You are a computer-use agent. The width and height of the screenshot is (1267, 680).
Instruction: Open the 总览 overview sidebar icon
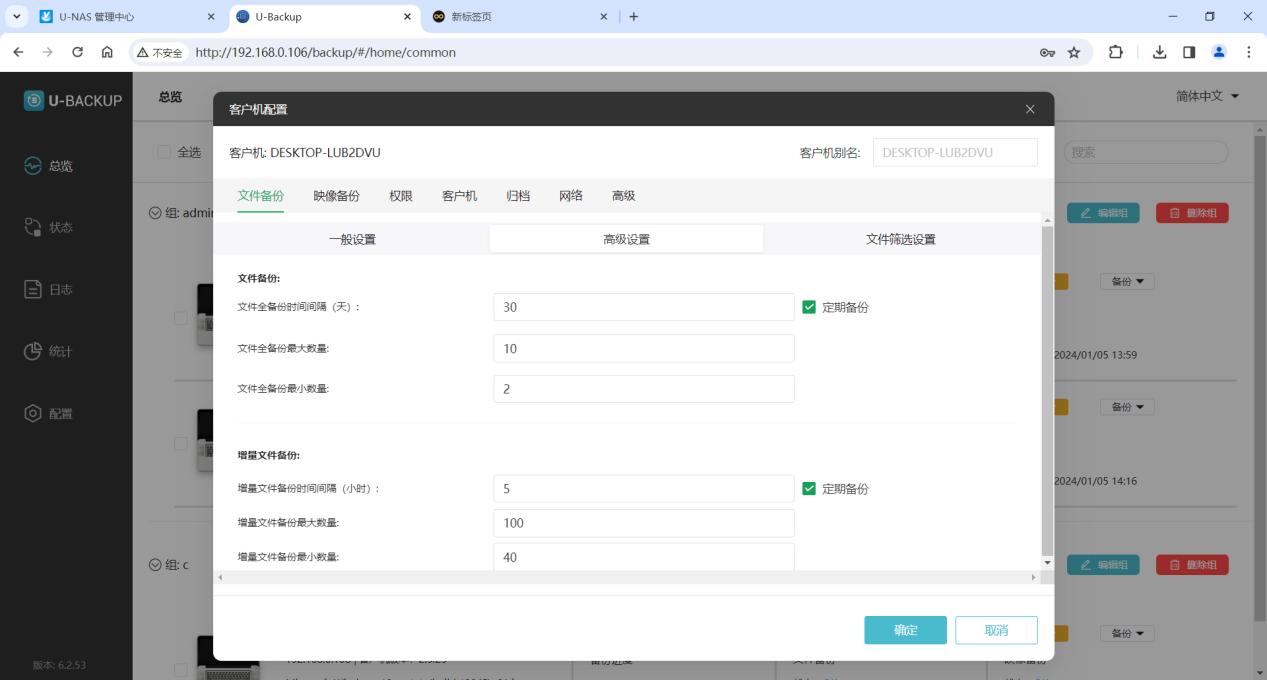tap(33, 166)
